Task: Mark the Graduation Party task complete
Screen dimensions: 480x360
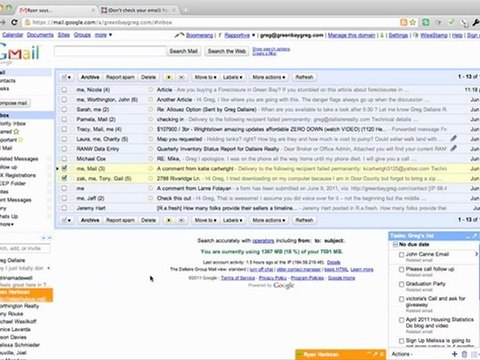Action: point(402,284)
